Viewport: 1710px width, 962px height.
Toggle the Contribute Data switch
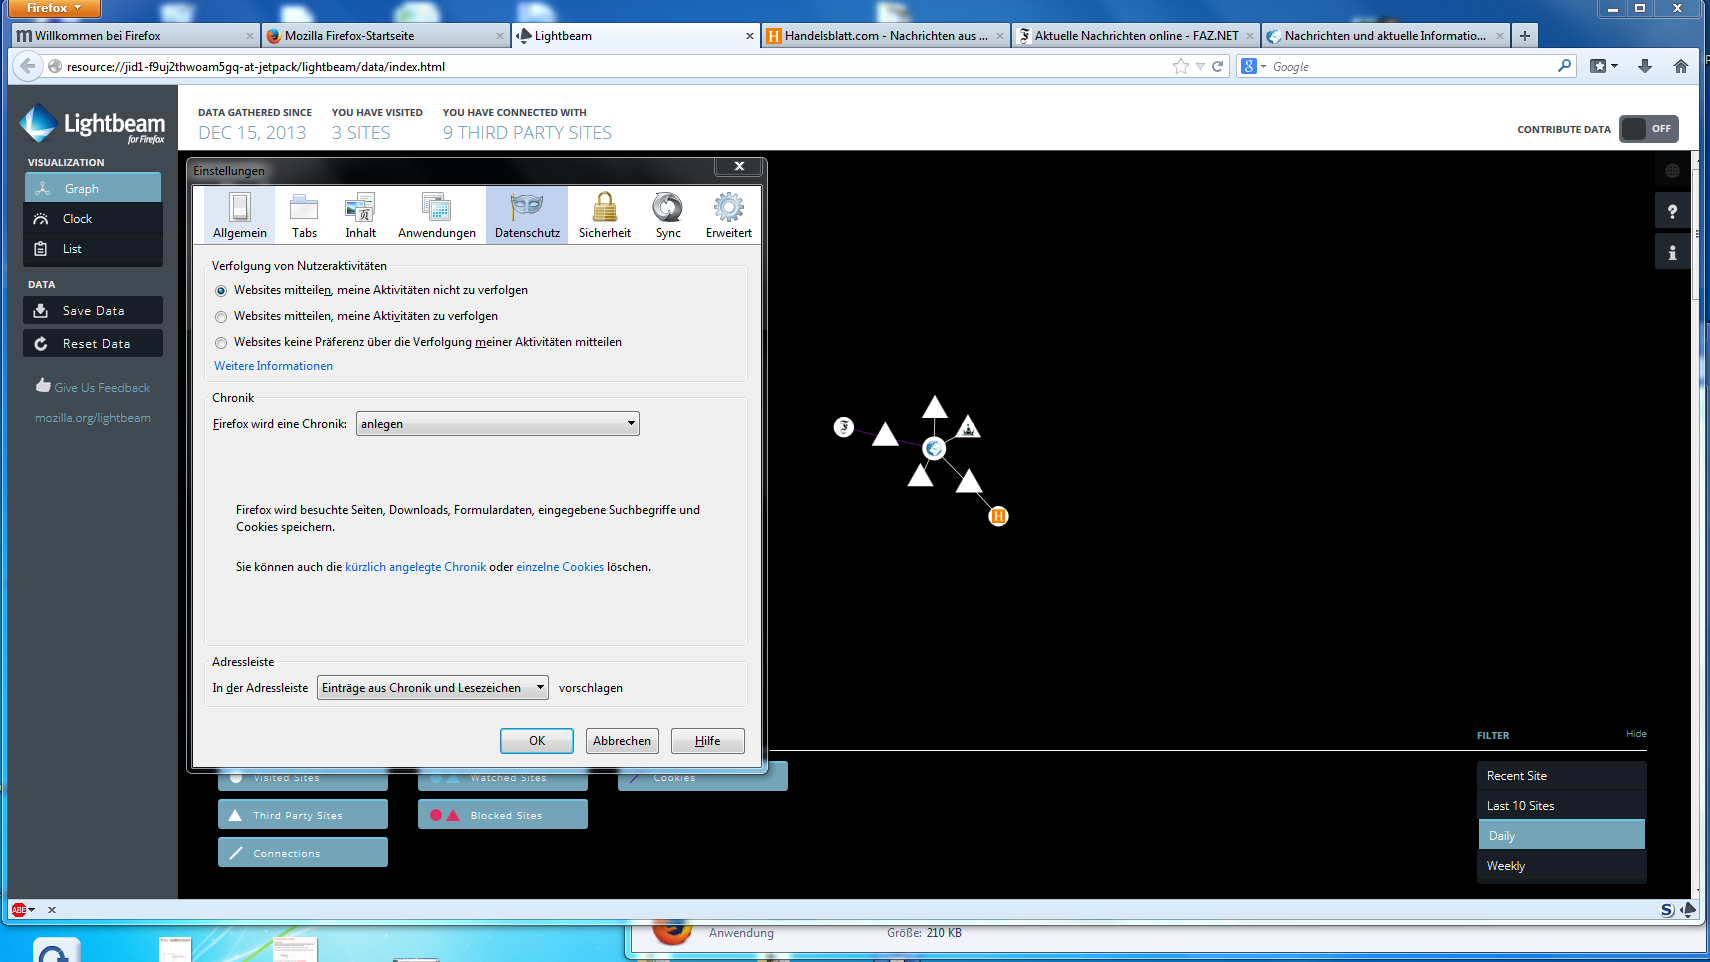1649,129
